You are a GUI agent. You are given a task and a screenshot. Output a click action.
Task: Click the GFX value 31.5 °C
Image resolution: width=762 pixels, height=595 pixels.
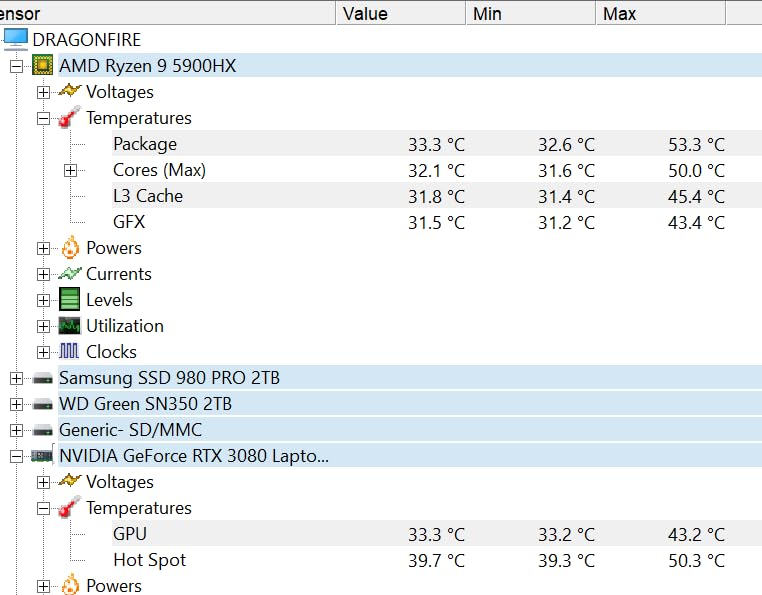click(436, 223)
